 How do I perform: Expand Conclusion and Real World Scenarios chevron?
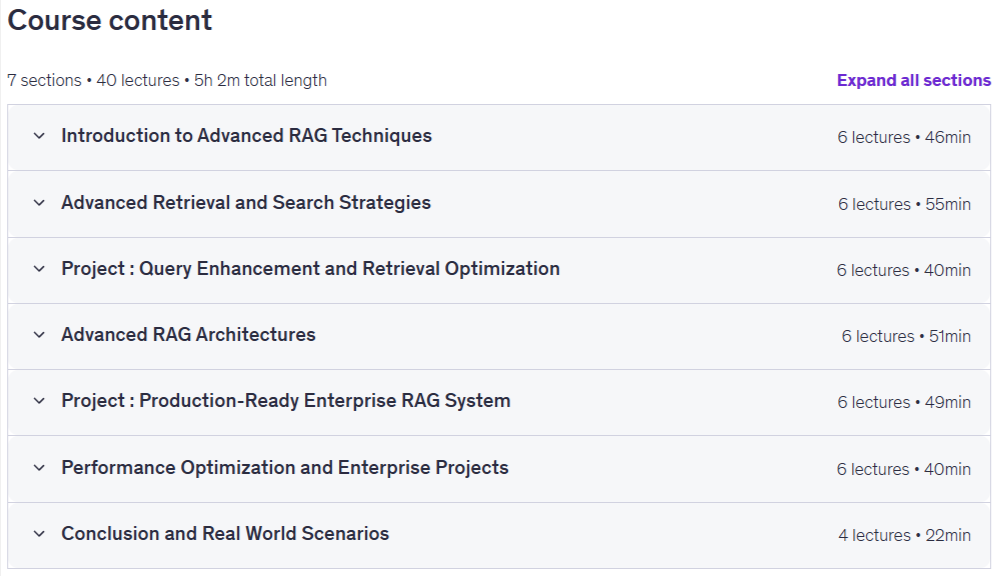pyautogui.click(x=39, y=534)
